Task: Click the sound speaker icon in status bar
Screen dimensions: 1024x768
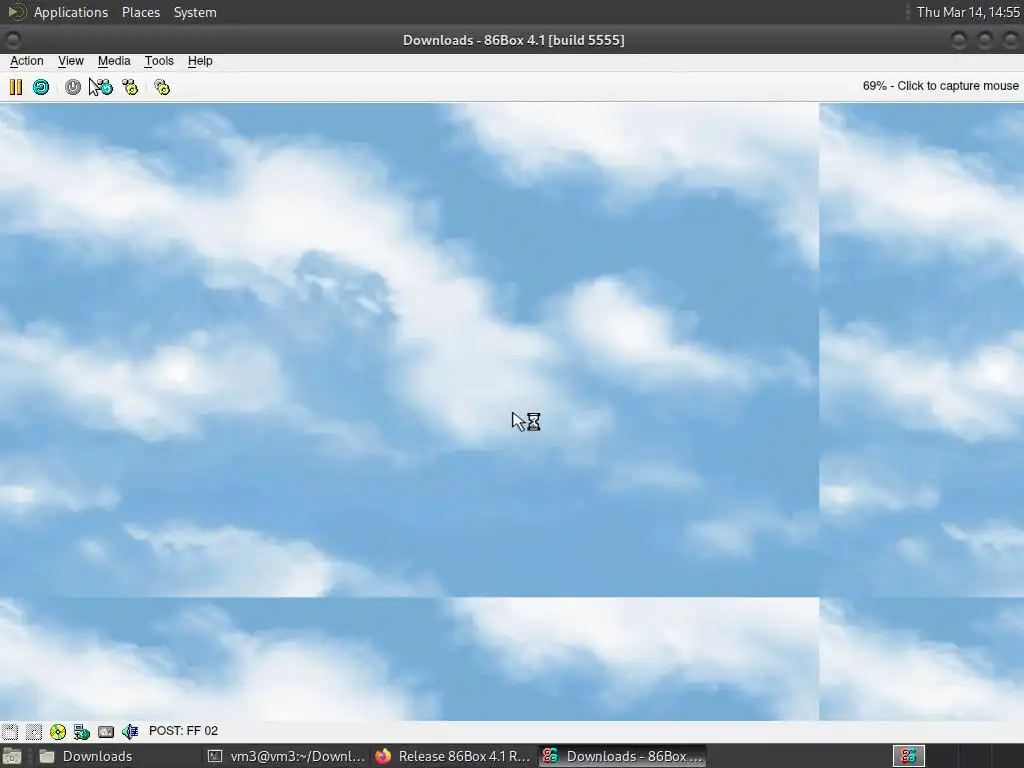Action: [x=130, y=731]
